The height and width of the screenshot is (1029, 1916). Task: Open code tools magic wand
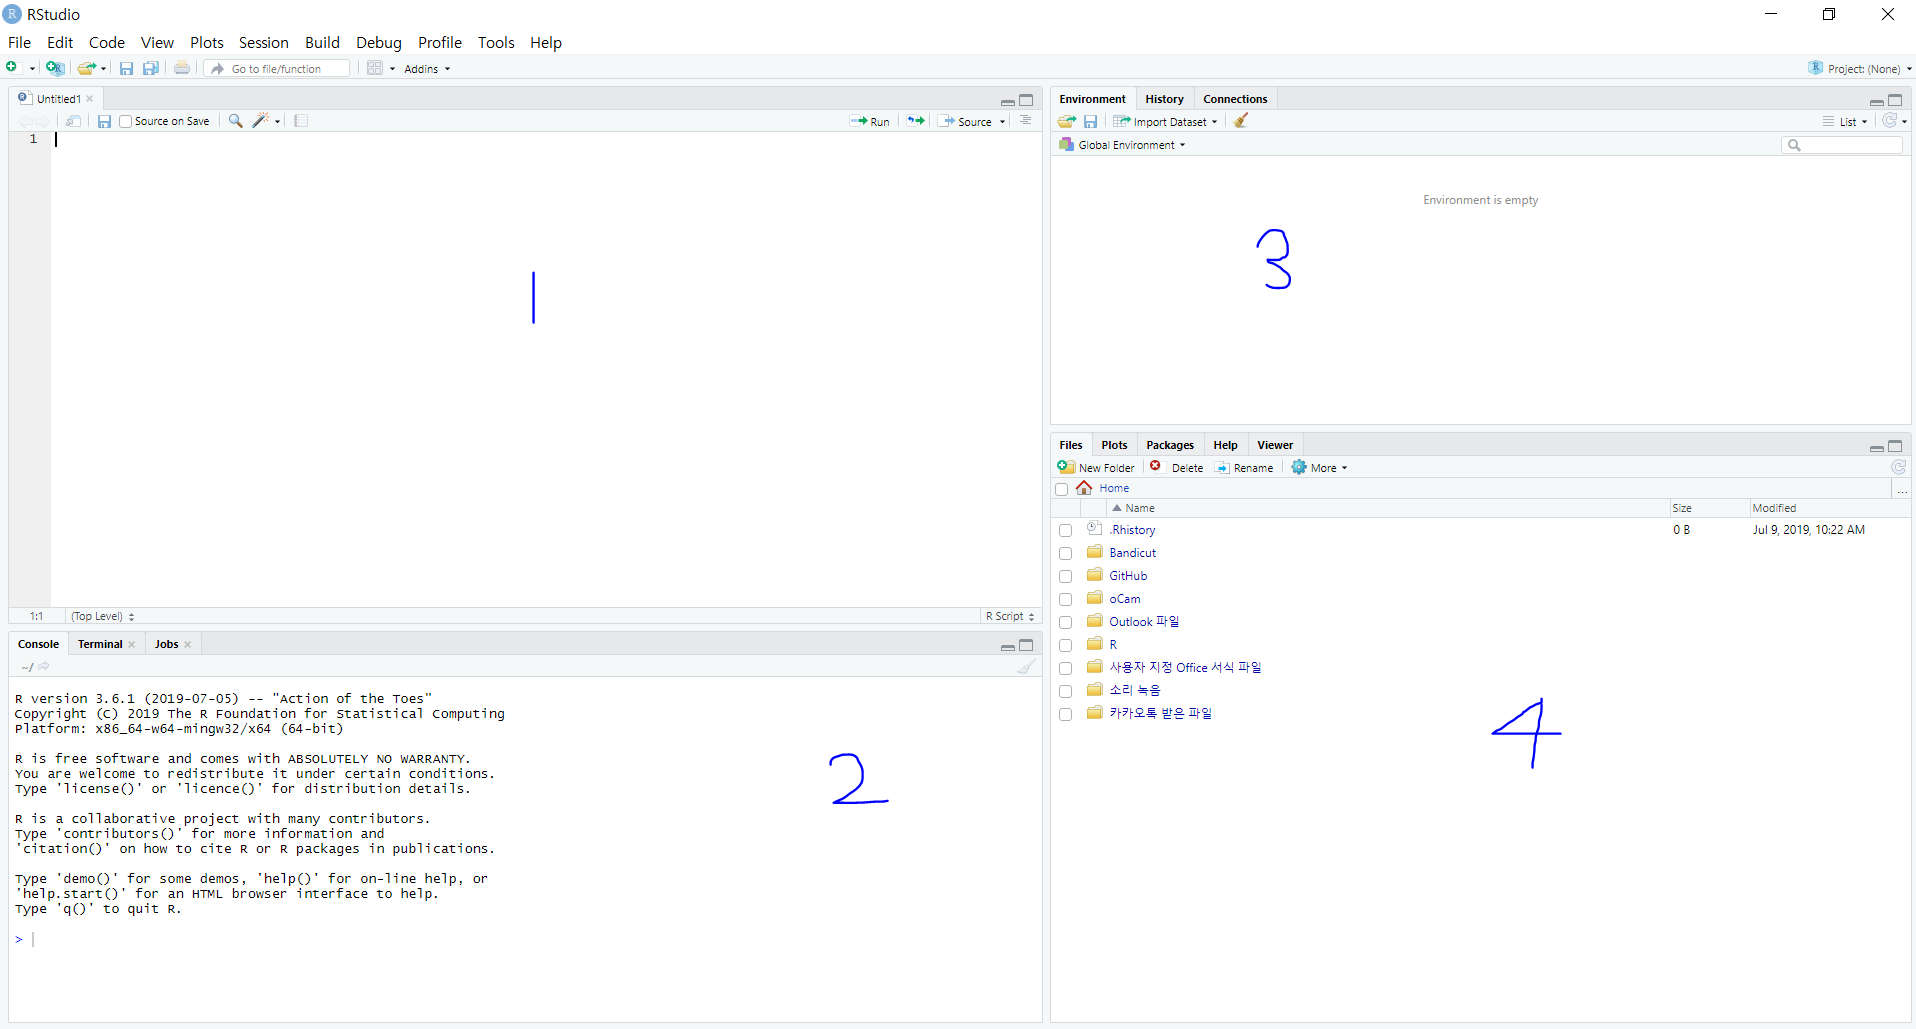261,121
